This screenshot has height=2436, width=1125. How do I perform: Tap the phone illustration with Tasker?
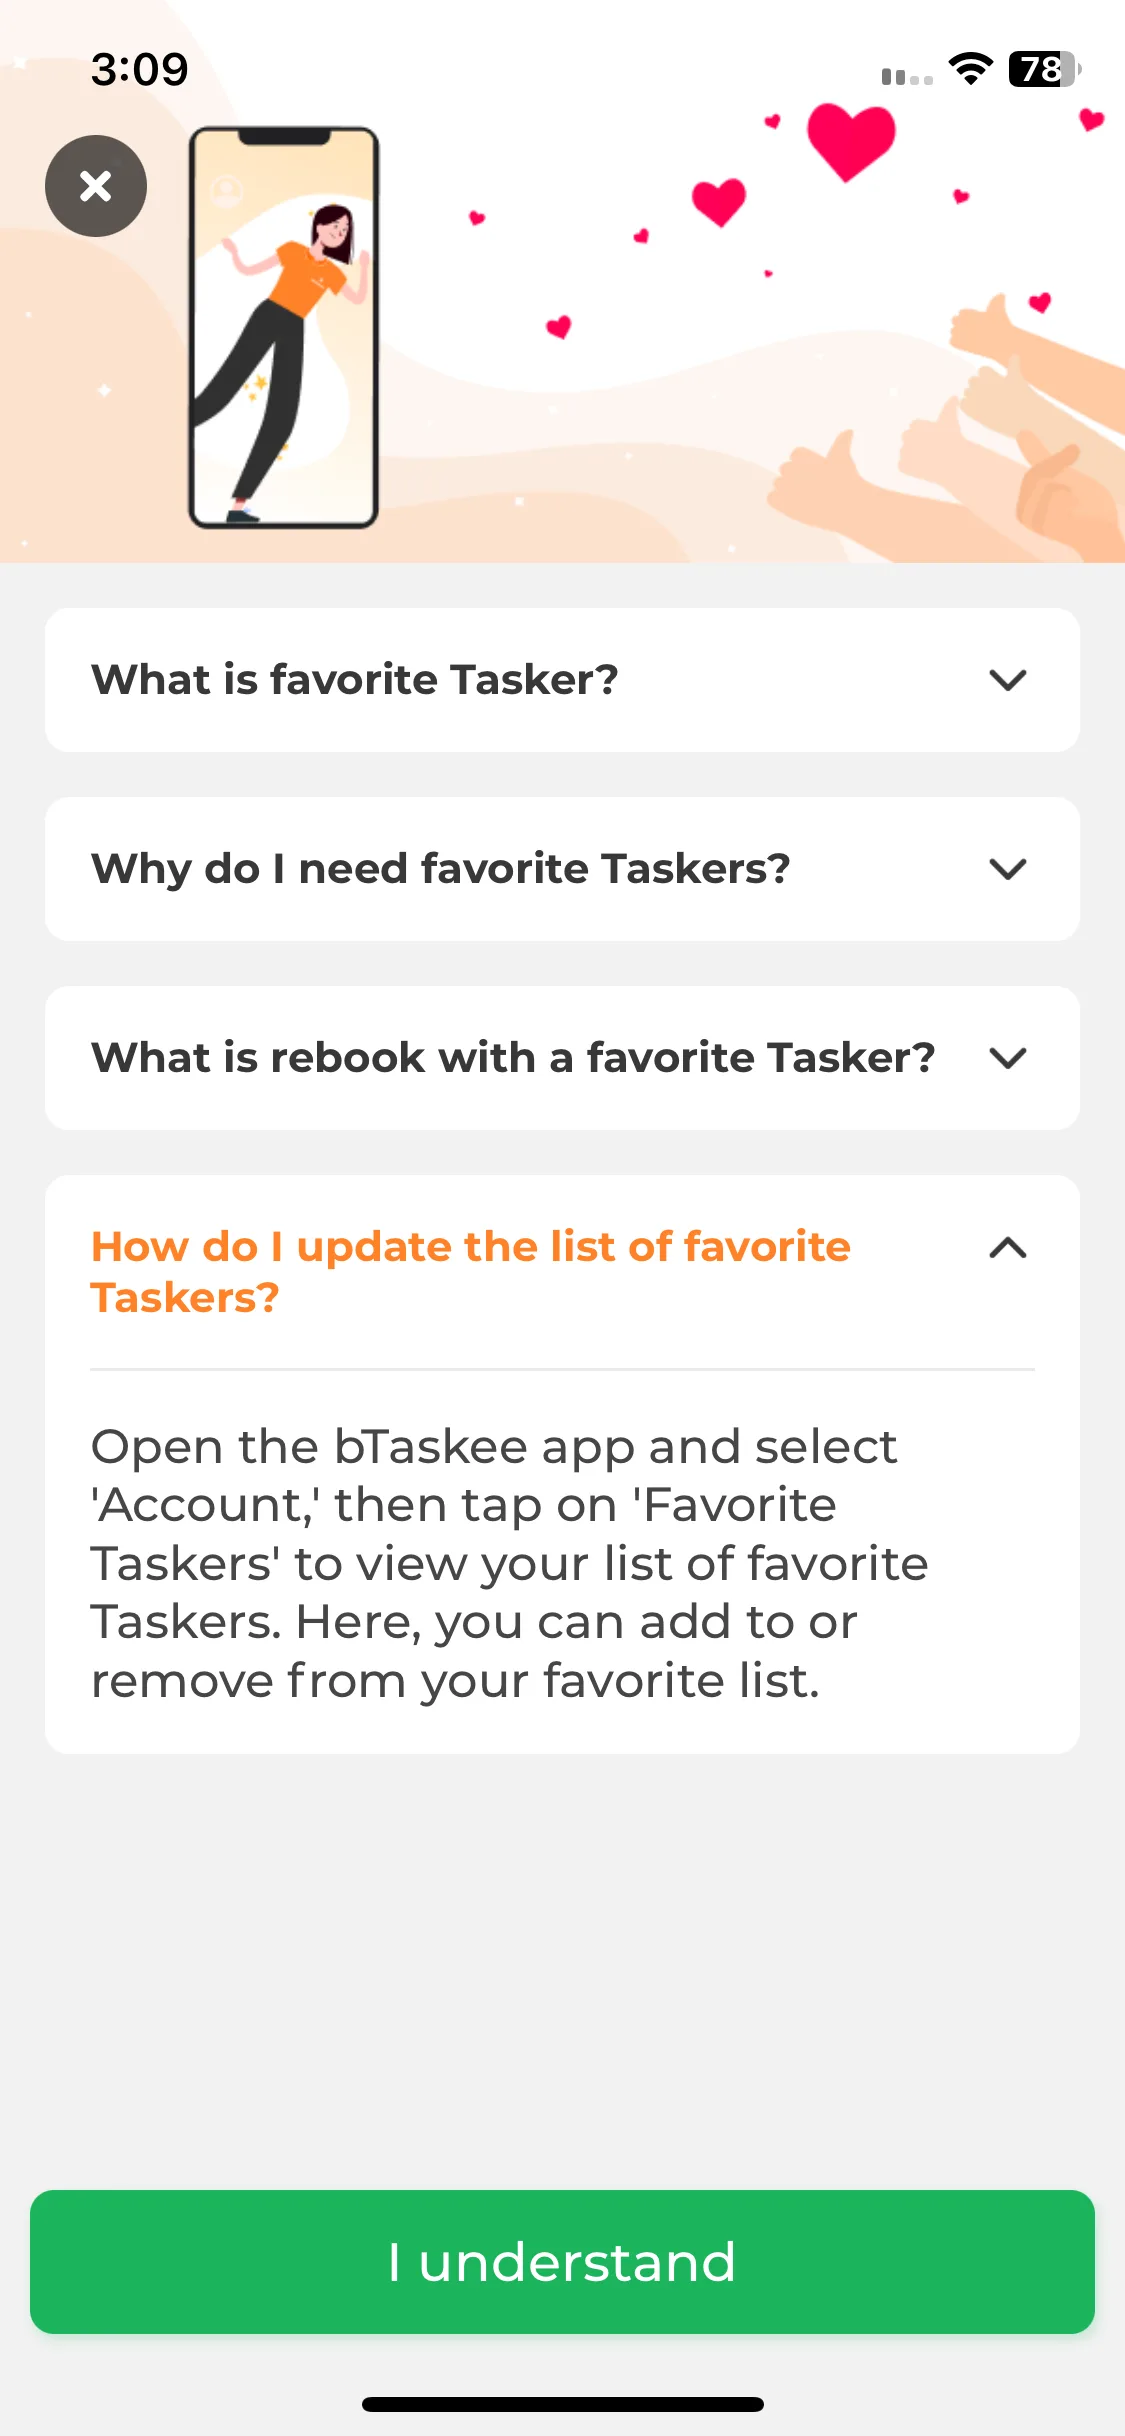[x=284, y=327]
